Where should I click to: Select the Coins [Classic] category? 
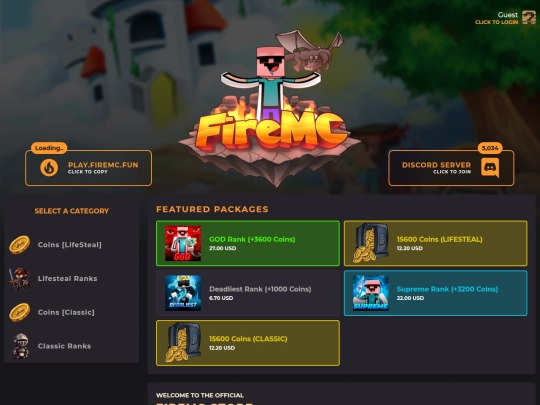(72, 312)
